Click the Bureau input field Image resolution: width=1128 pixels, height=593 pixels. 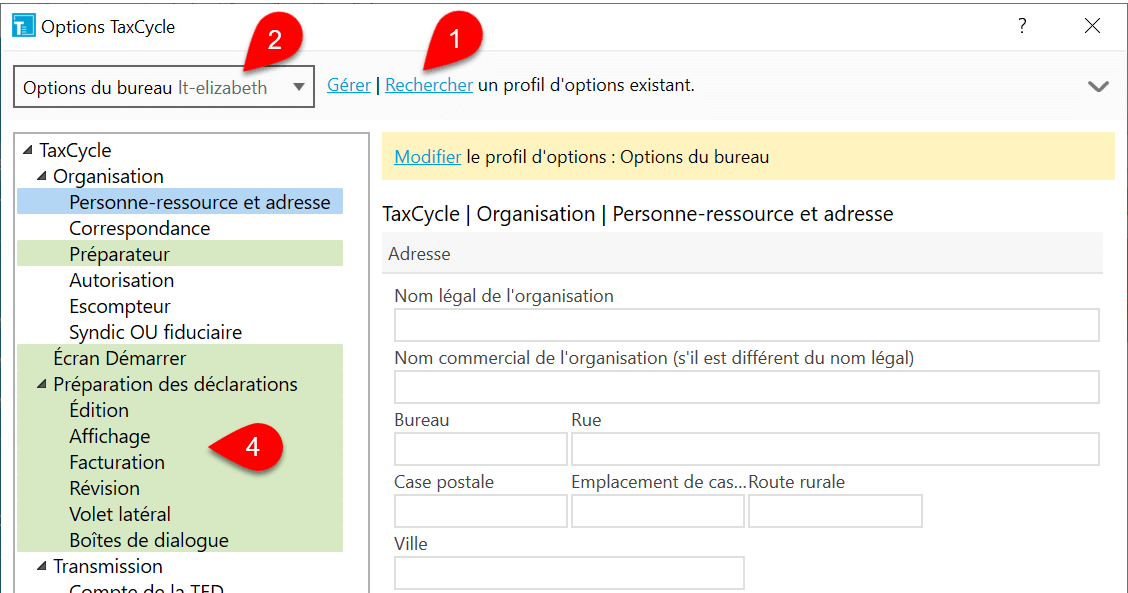[481, 449]
